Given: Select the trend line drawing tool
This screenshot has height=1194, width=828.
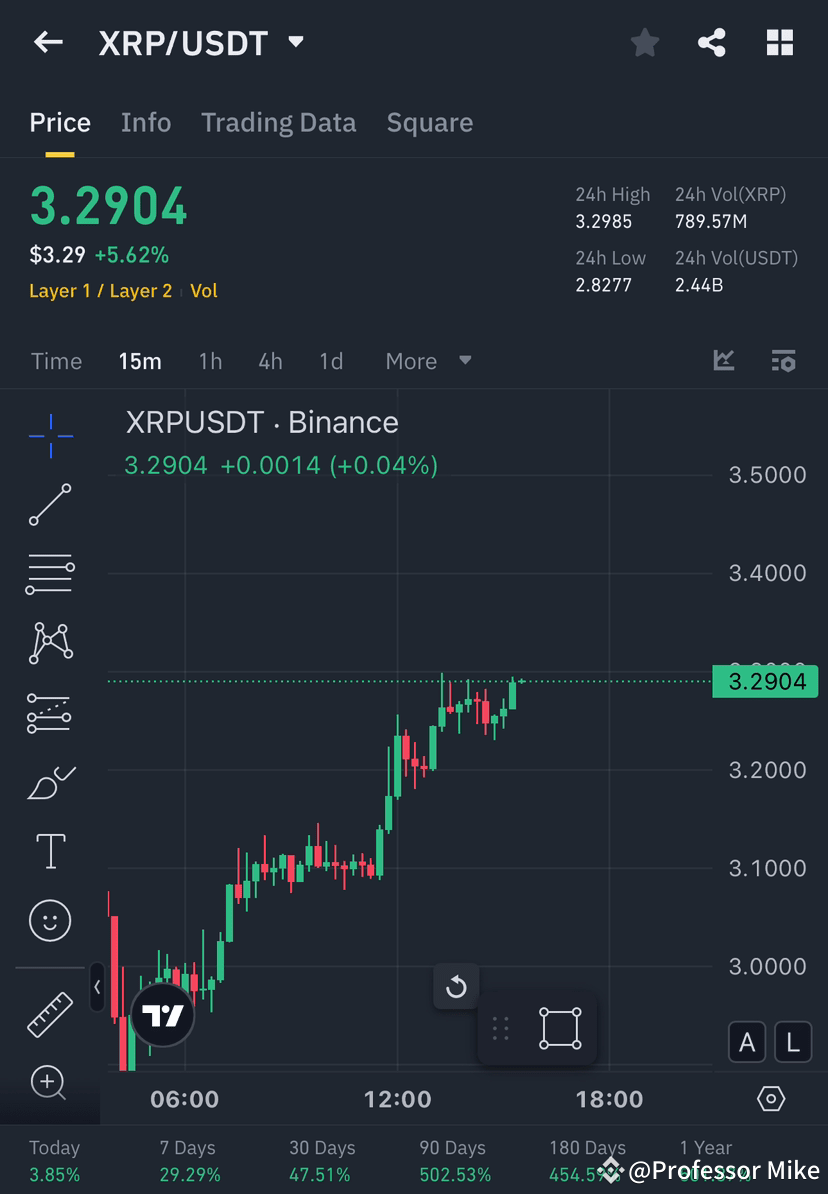Looking at the screenshot, I should click(x=50, y=505).
